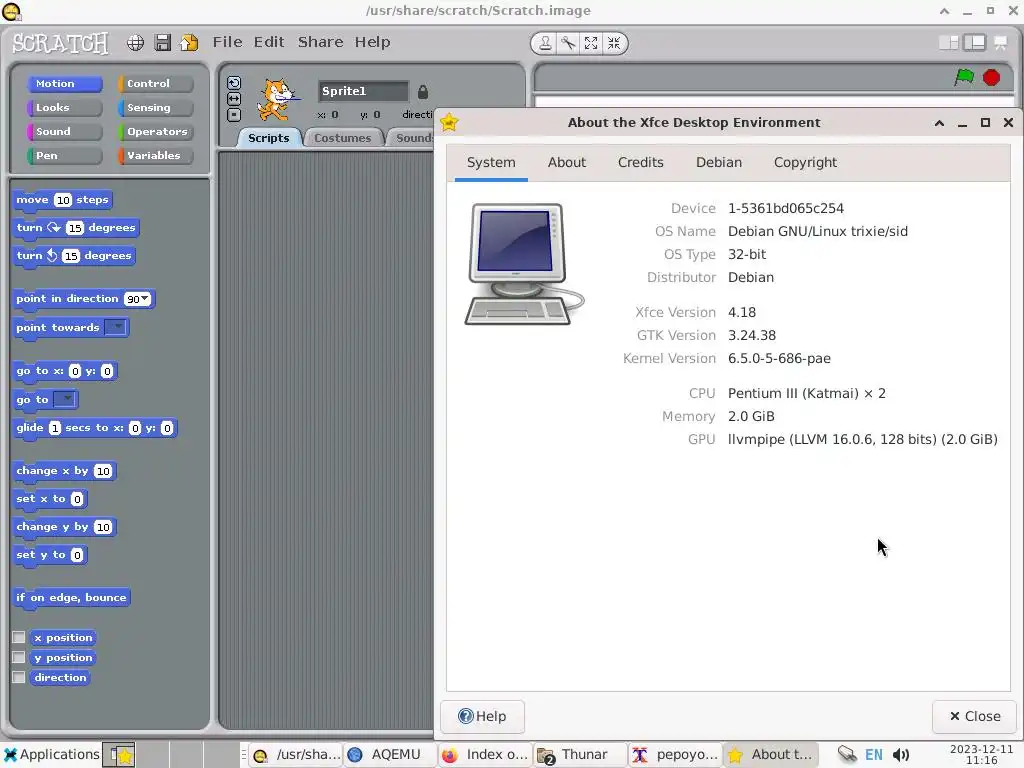Toggle the sprite drag lock icon
The image size is (1024, 768).
[x=423, y=92]
